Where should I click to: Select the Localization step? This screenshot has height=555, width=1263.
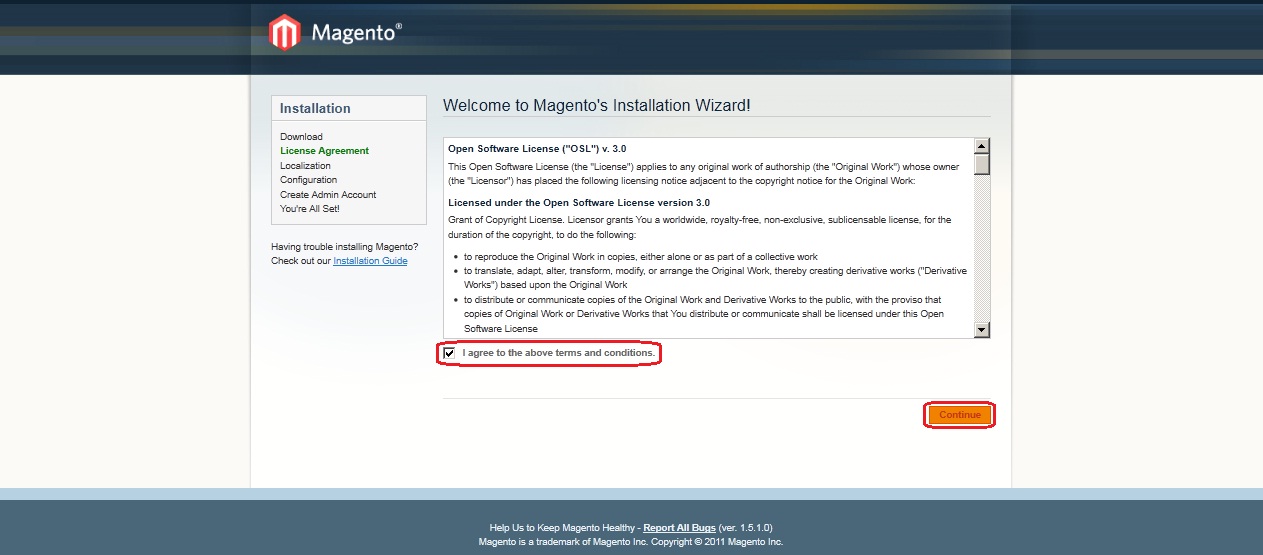[x=305, y=166]
